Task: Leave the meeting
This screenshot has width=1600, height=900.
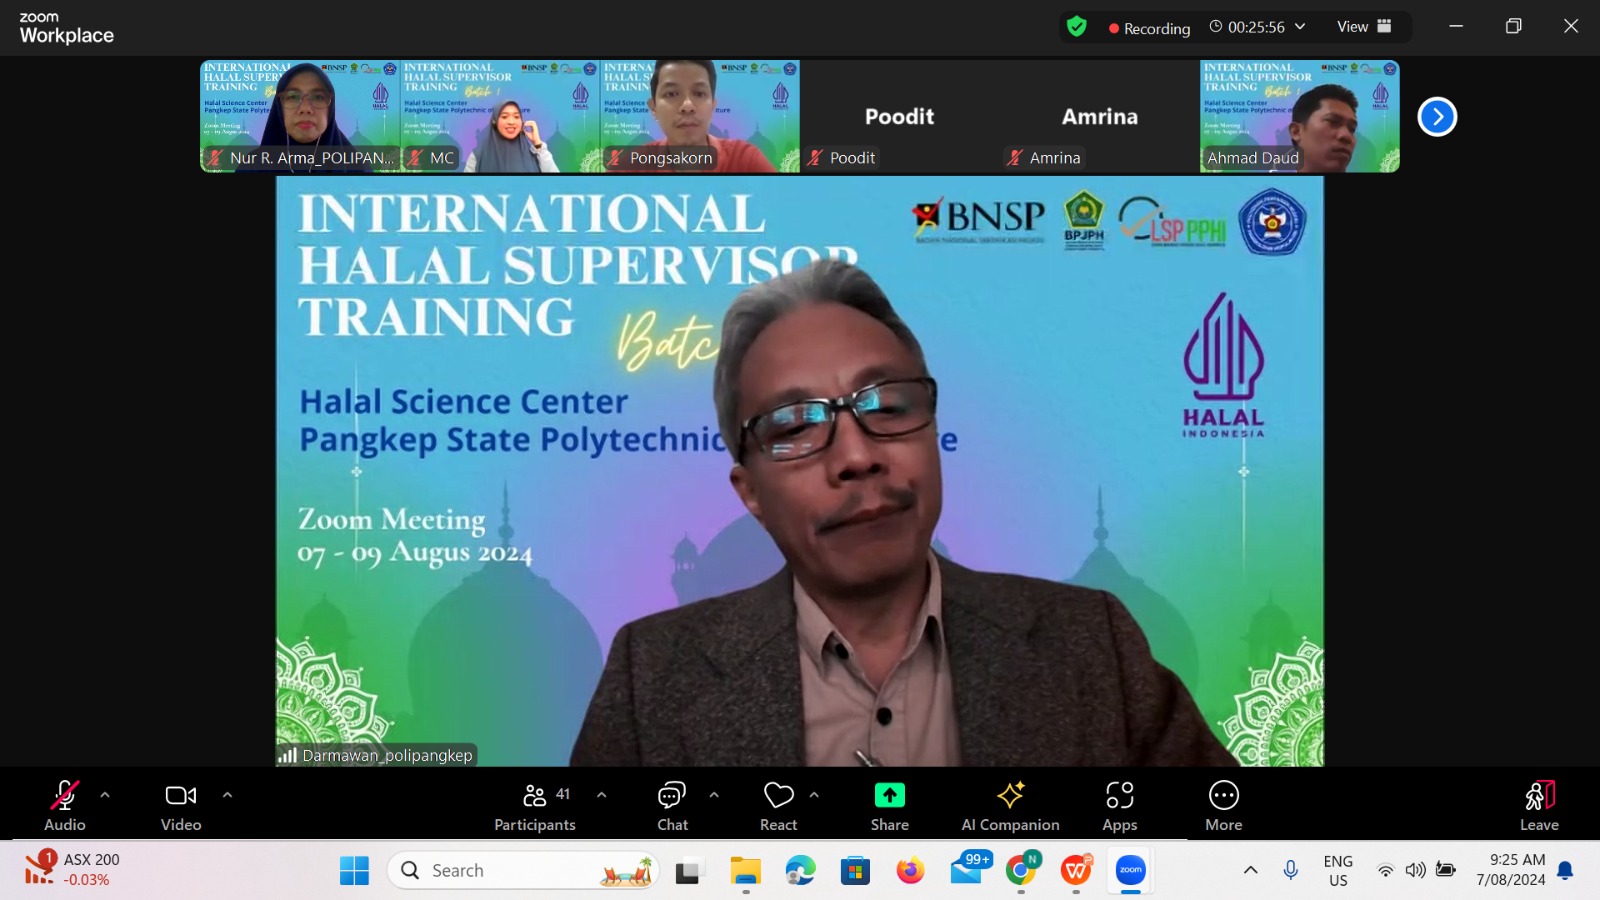Action: (1539, 806)
